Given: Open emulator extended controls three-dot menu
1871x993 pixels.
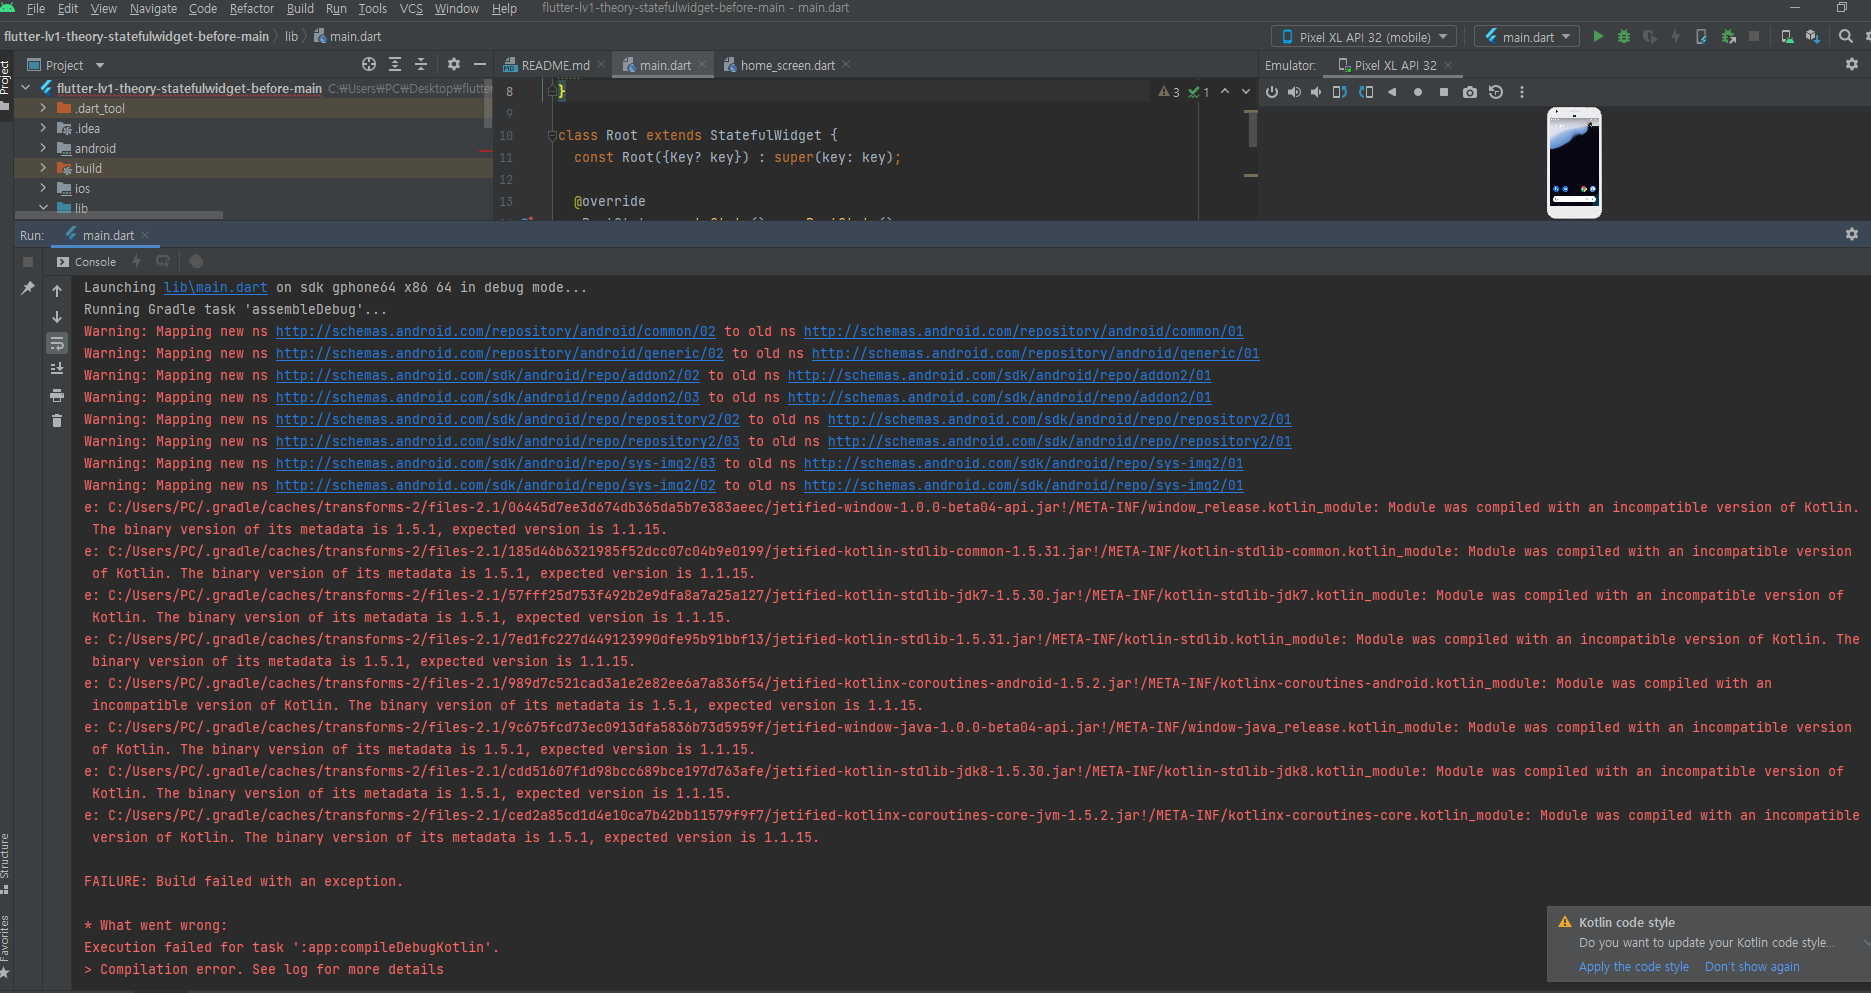Looking at the screenshot, I should (1522, 92).
